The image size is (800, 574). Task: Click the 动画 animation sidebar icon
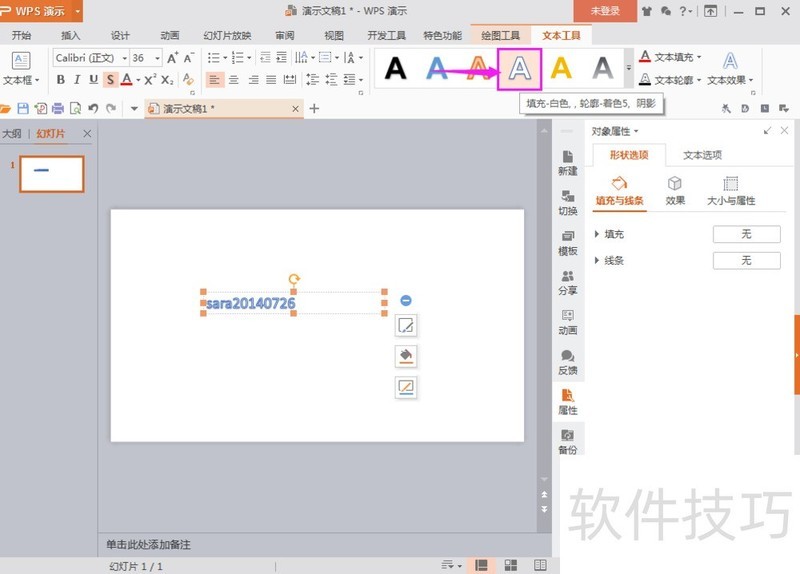pyautogui.click(x=567, y=321)
